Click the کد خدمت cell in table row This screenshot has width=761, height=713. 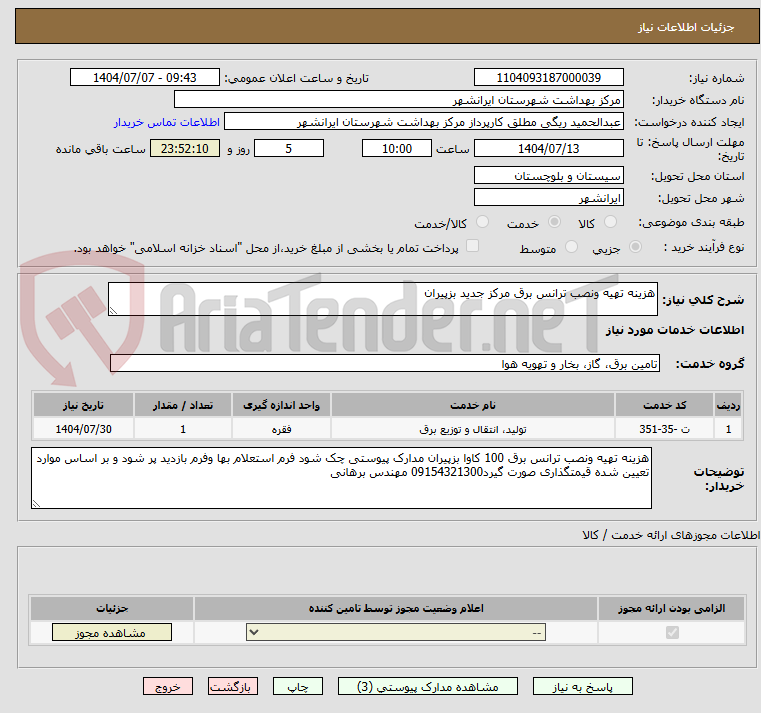coord(663,429)
